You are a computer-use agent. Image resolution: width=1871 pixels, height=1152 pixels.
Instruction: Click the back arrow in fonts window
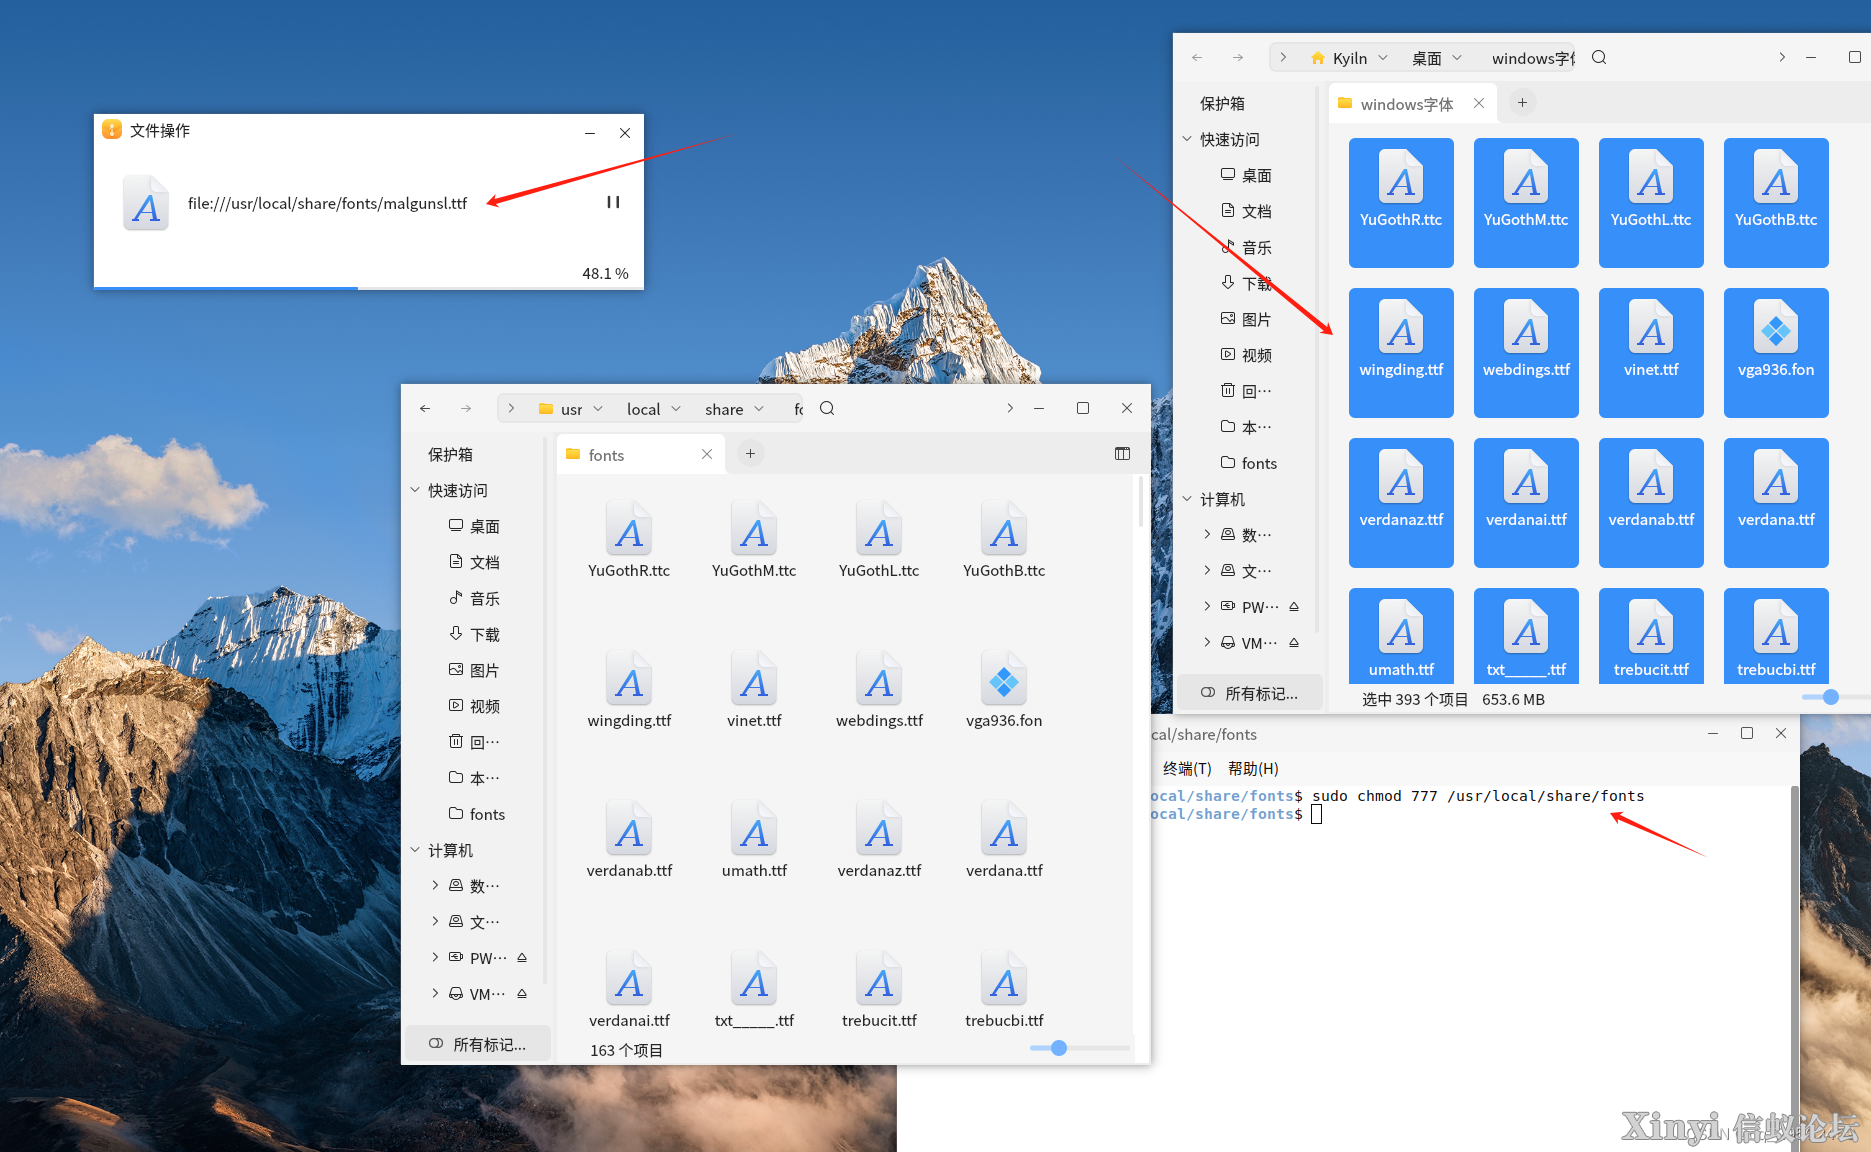coord(425,408)
